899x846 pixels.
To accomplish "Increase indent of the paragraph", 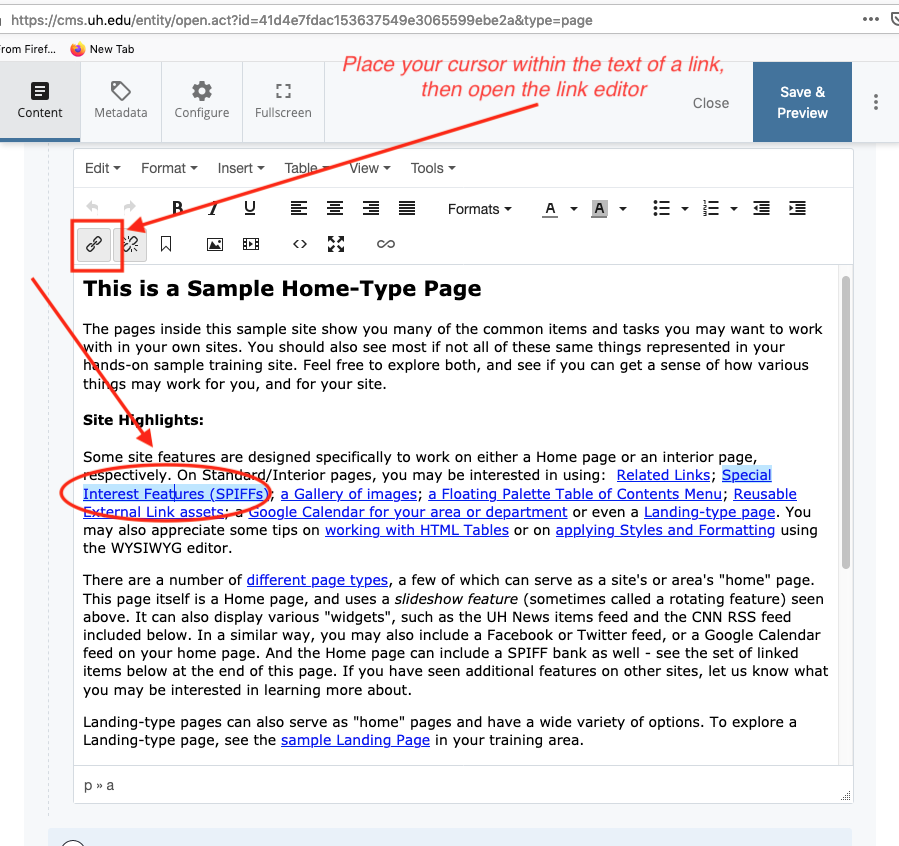I will pyautogui.click(x=798, y=209).
